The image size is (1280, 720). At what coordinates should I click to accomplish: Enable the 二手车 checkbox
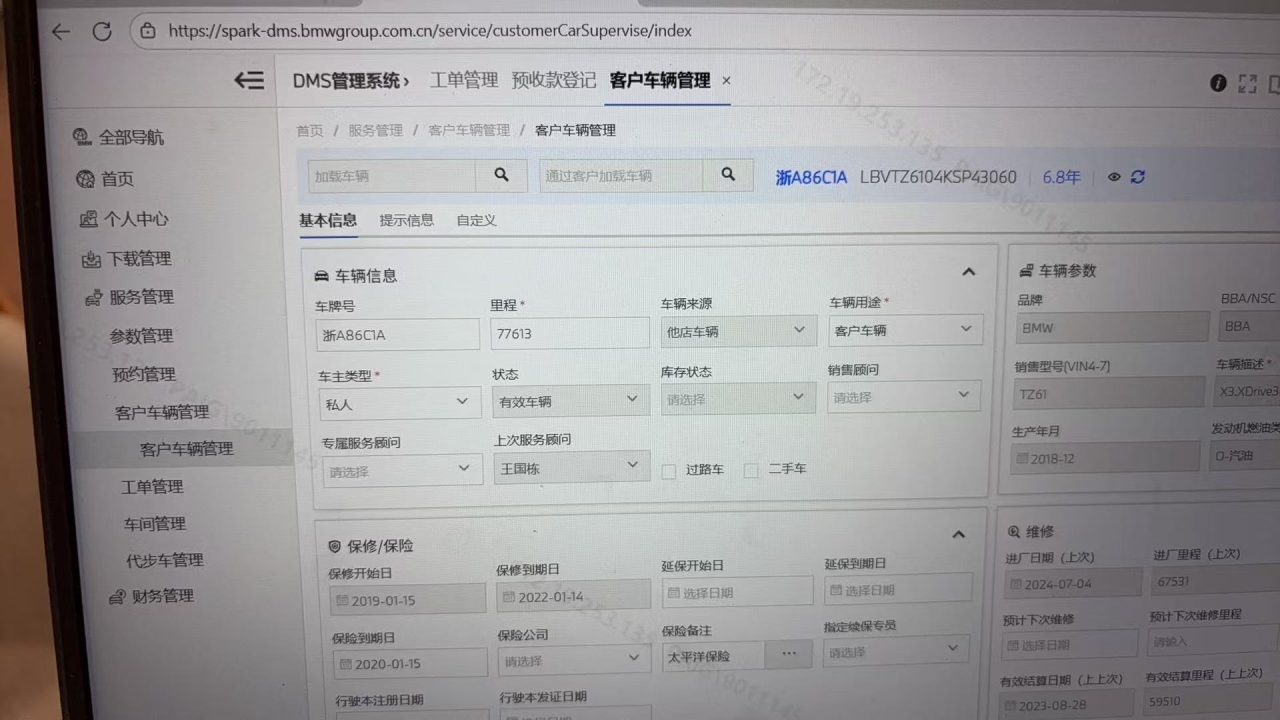pos(751,470)
